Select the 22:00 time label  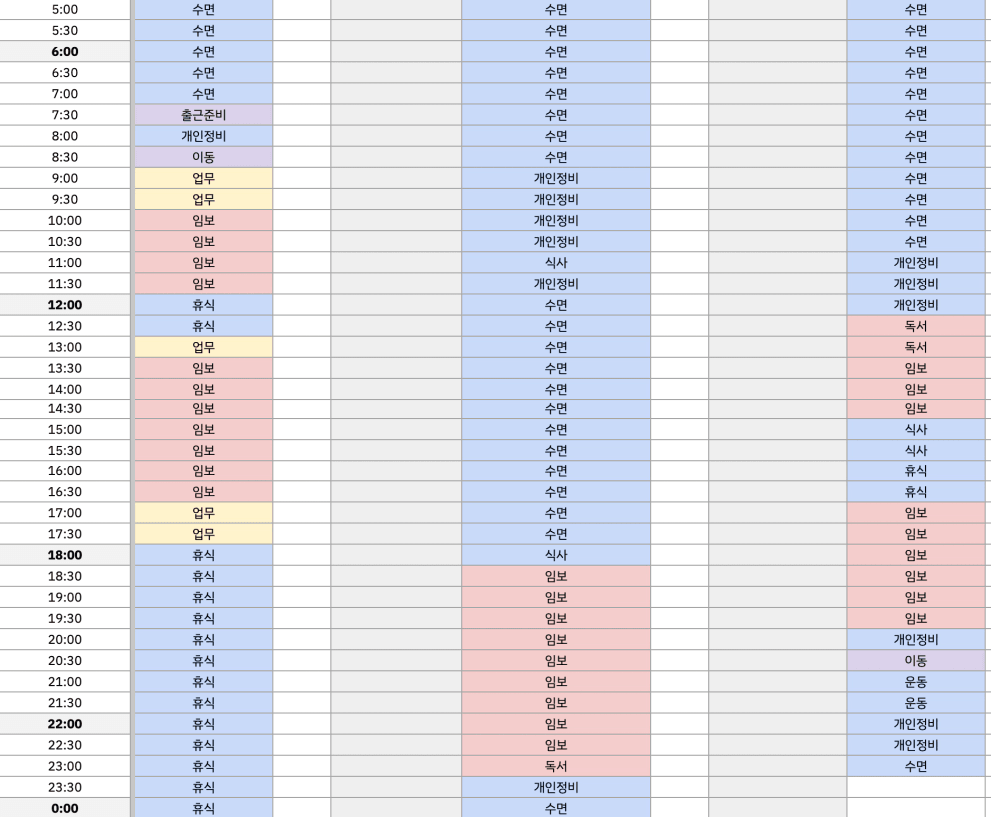pos(65,724)
